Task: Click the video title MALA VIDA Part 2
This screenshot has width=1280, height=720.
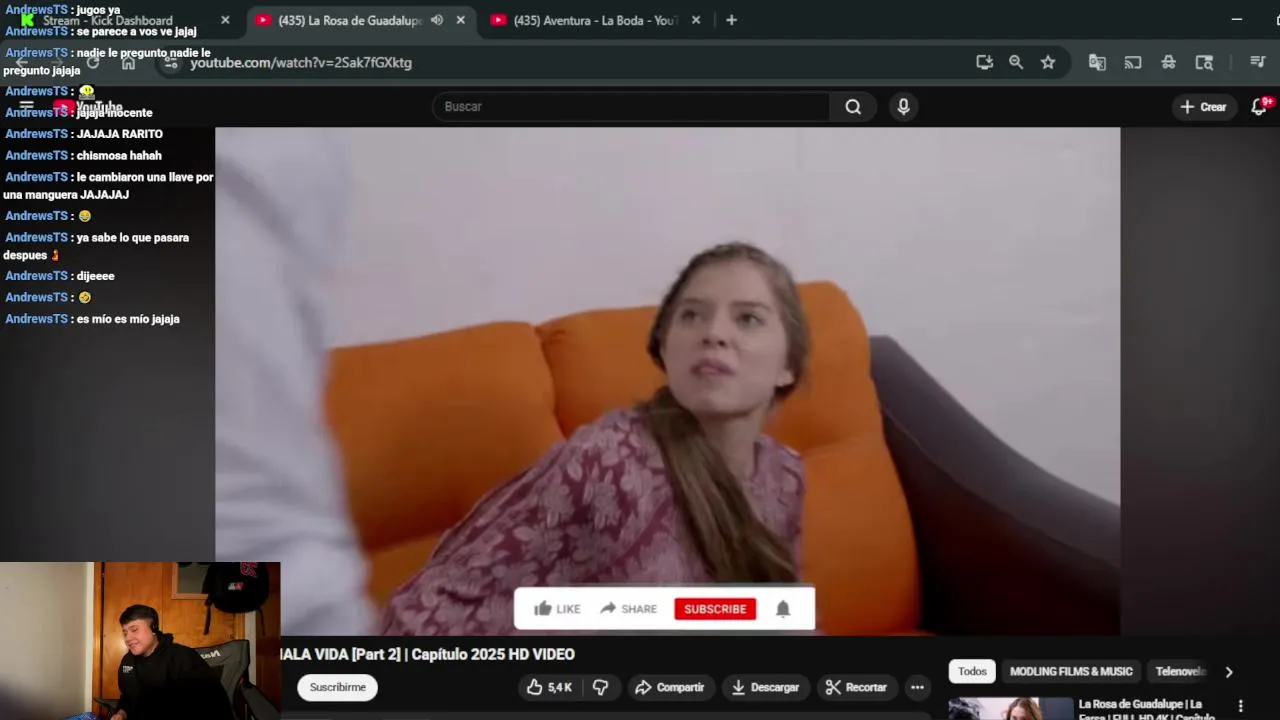Action: pyautogui.click(x=428, y=654)
